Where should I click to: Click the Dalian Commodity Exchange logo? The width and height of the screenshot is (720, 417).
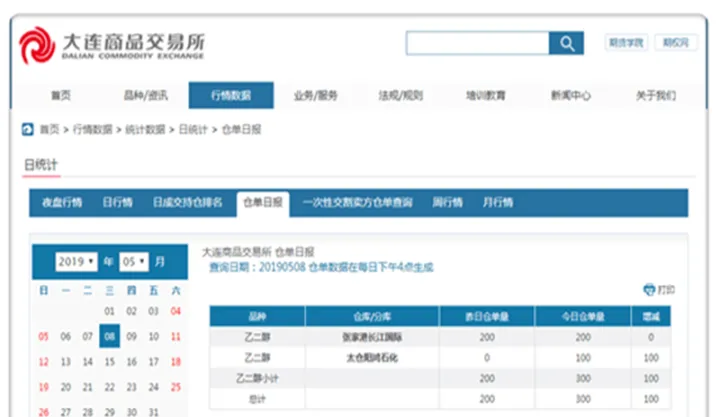[112, 45]
